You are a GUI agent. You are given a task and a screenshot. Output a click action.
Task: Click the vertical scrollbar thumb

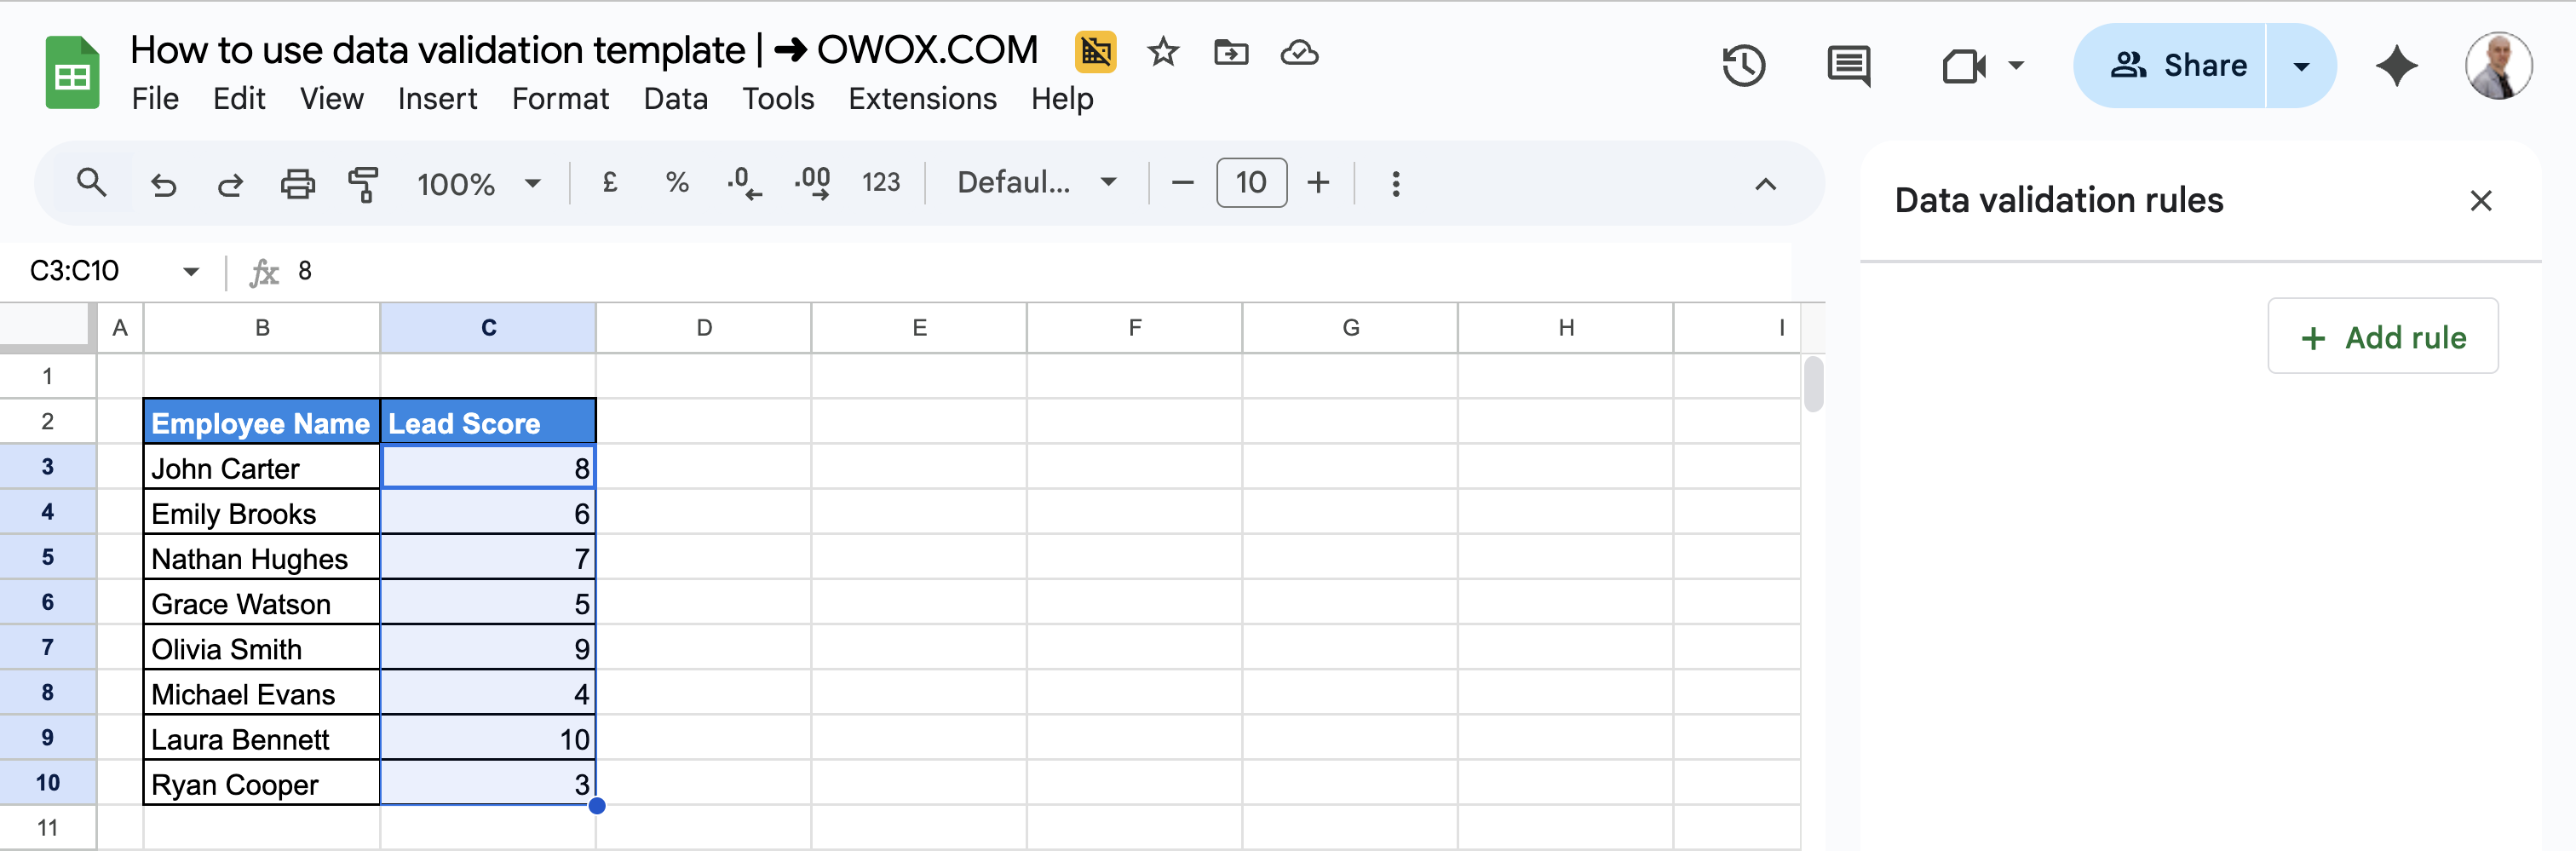click(x=1813, y=384)
